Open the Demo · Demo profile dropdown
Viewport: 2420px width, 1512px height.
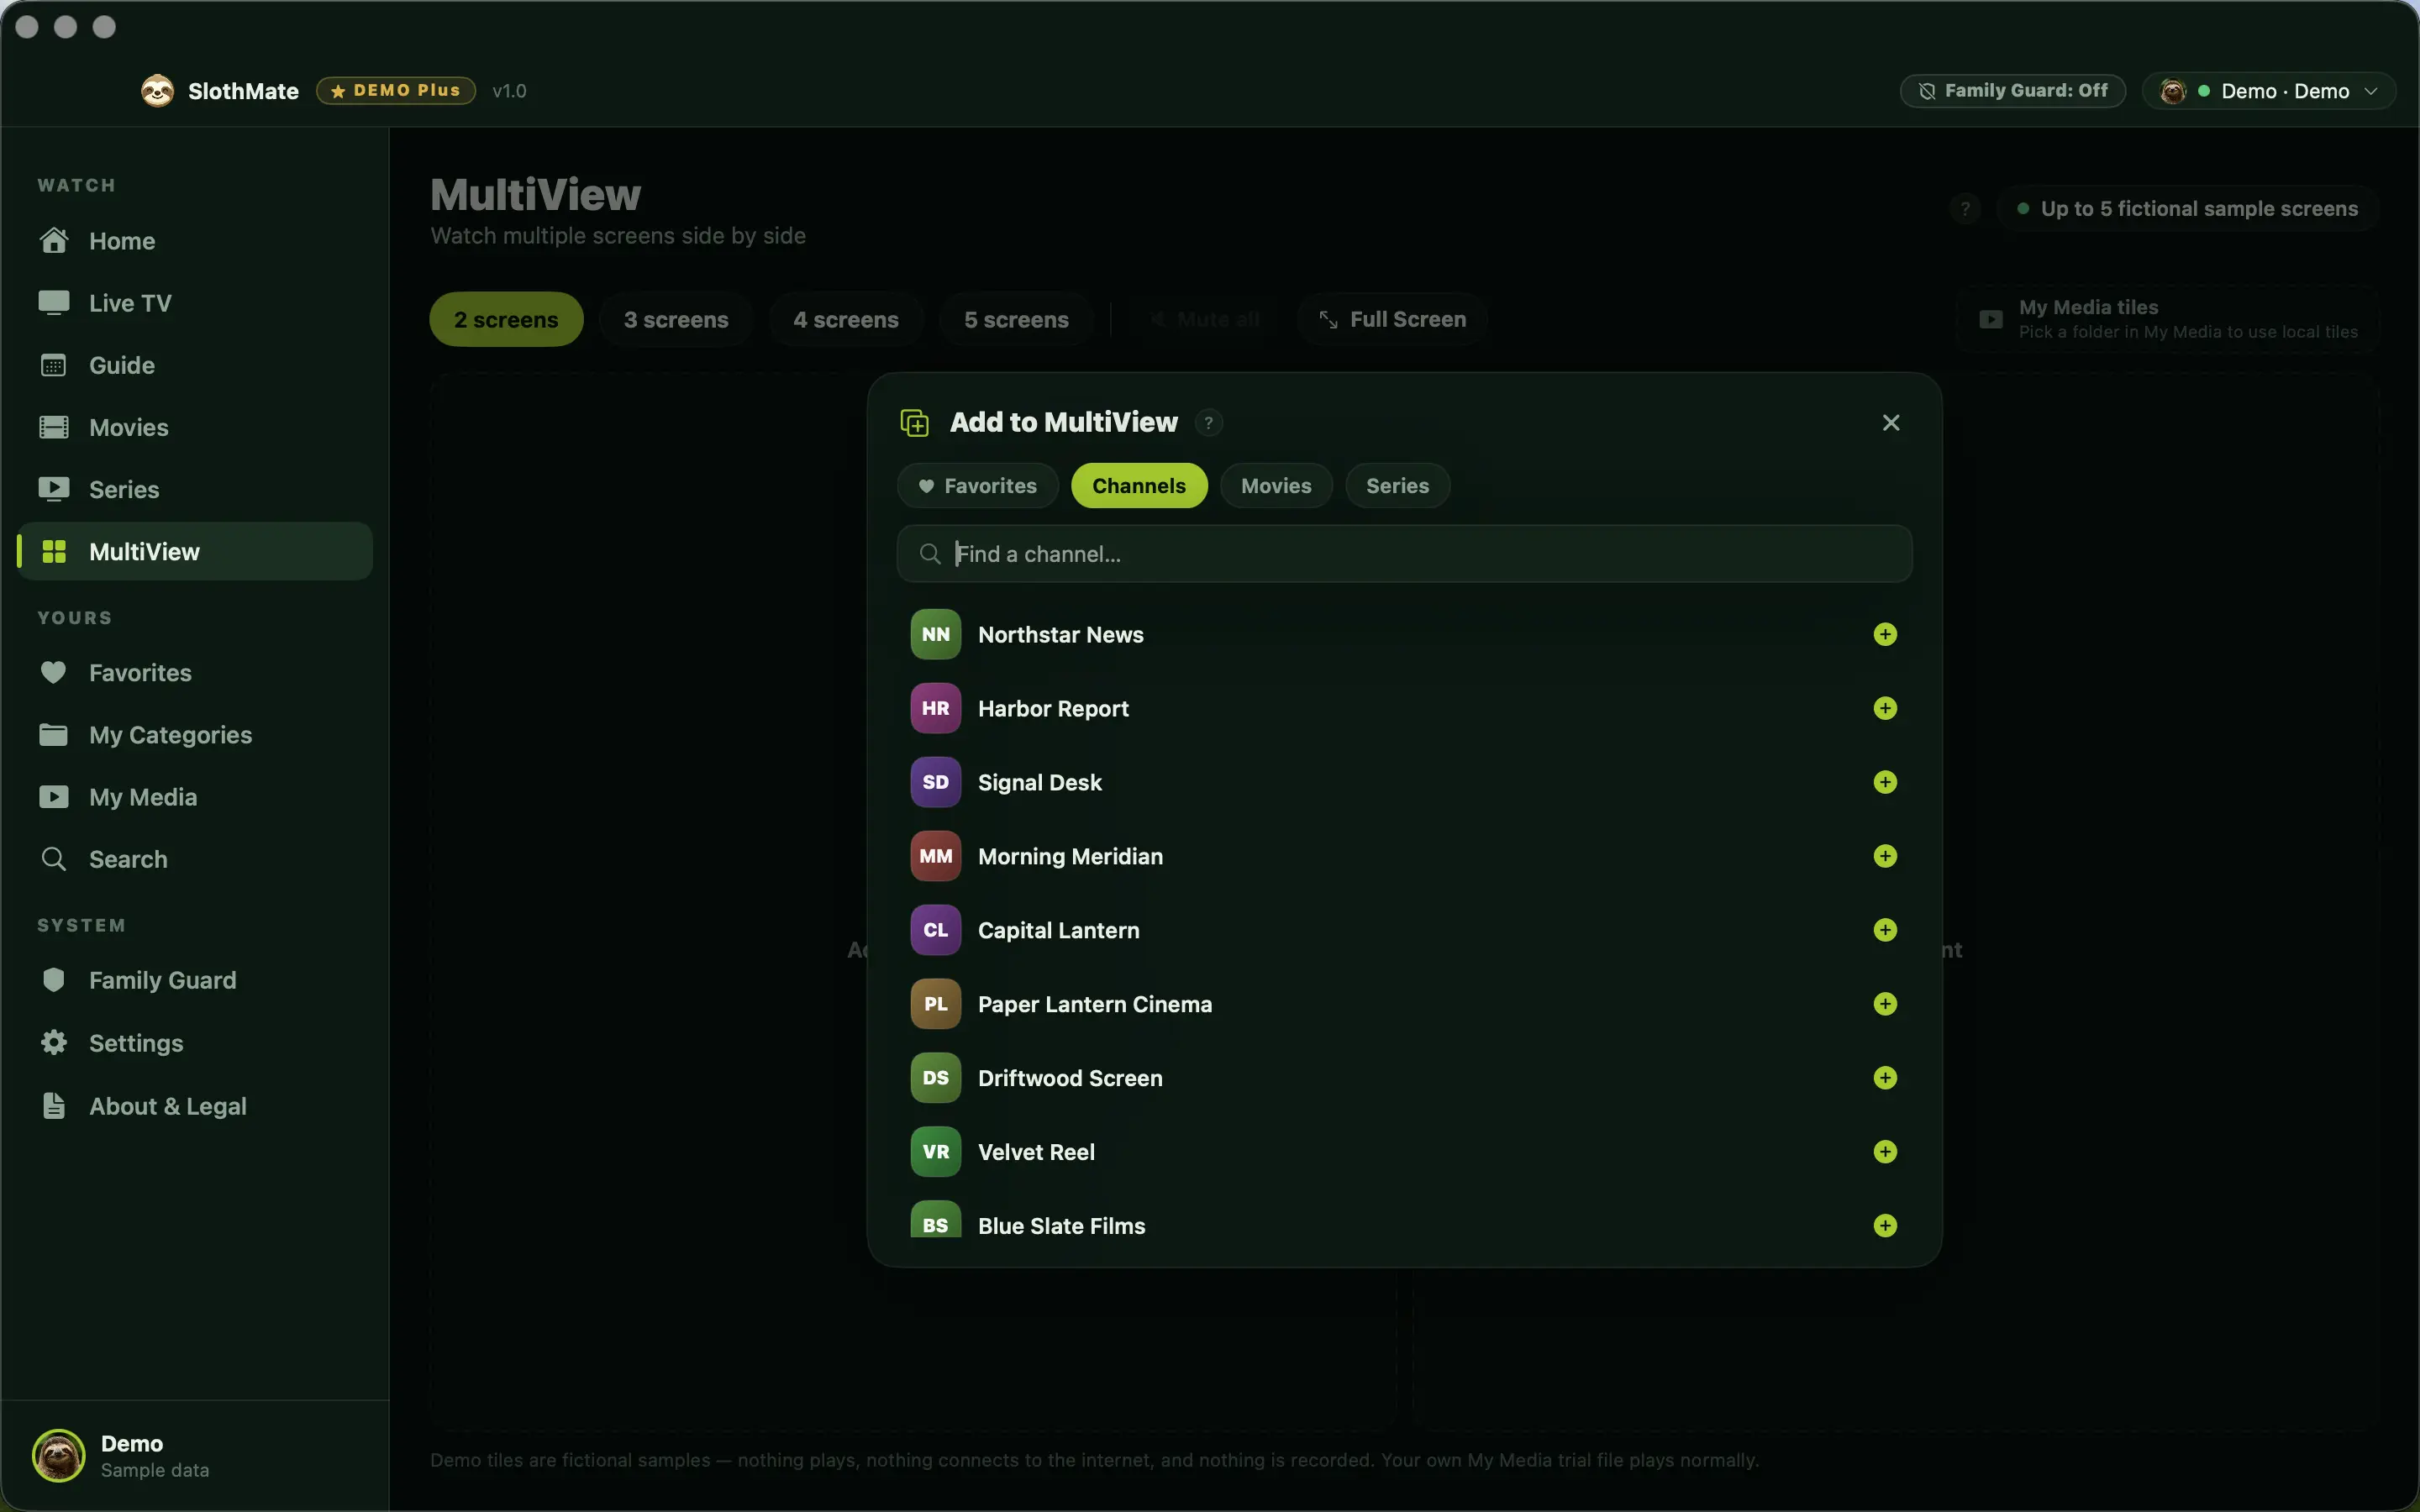(x=2268, y=91)
